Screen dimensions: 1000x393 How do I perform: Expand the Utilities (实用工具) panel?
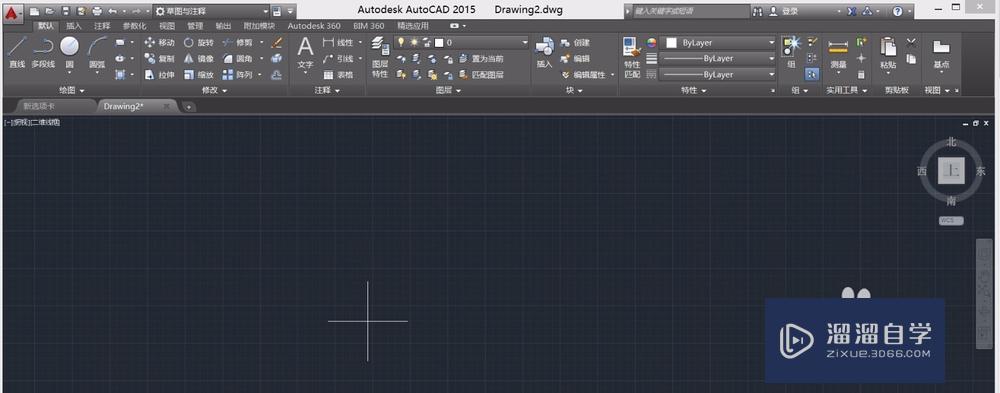pos(846,91)
